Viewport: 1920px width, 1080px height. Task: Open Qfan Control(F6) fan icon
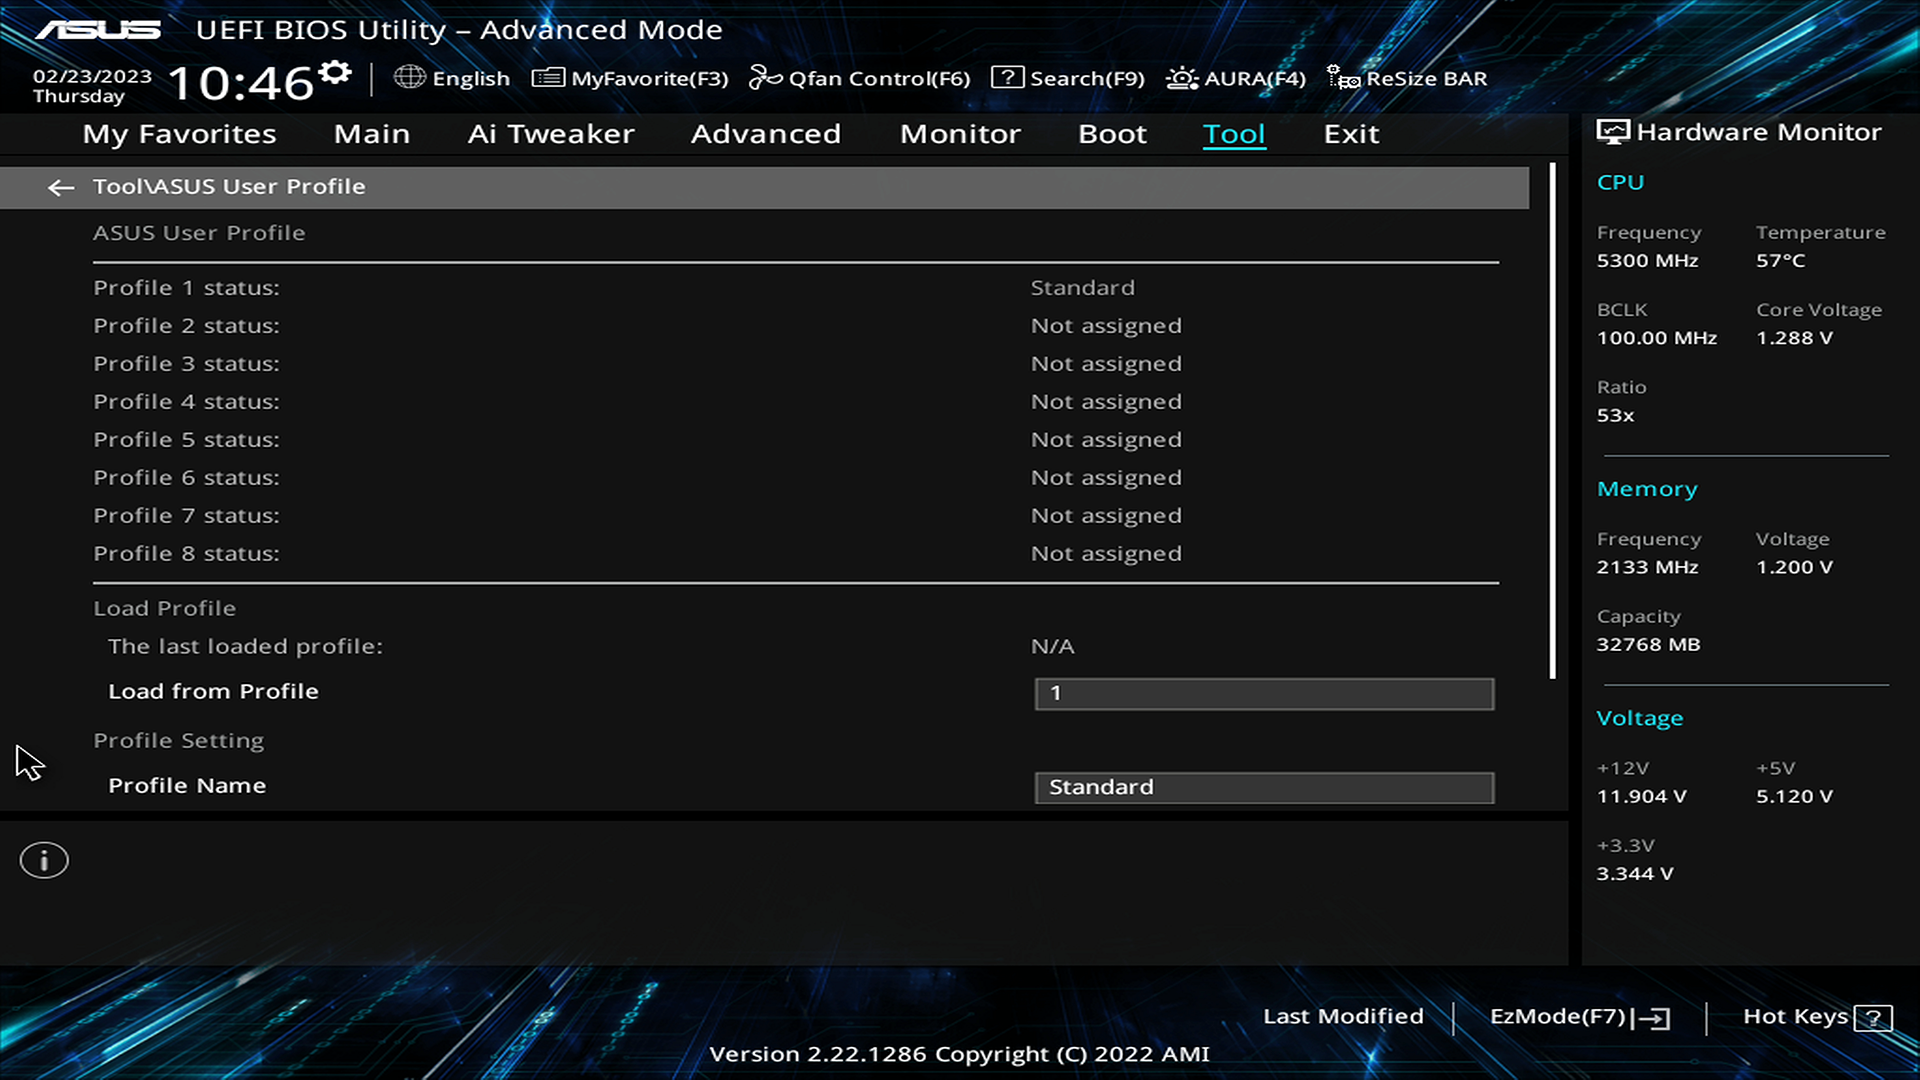coord(765,77)
